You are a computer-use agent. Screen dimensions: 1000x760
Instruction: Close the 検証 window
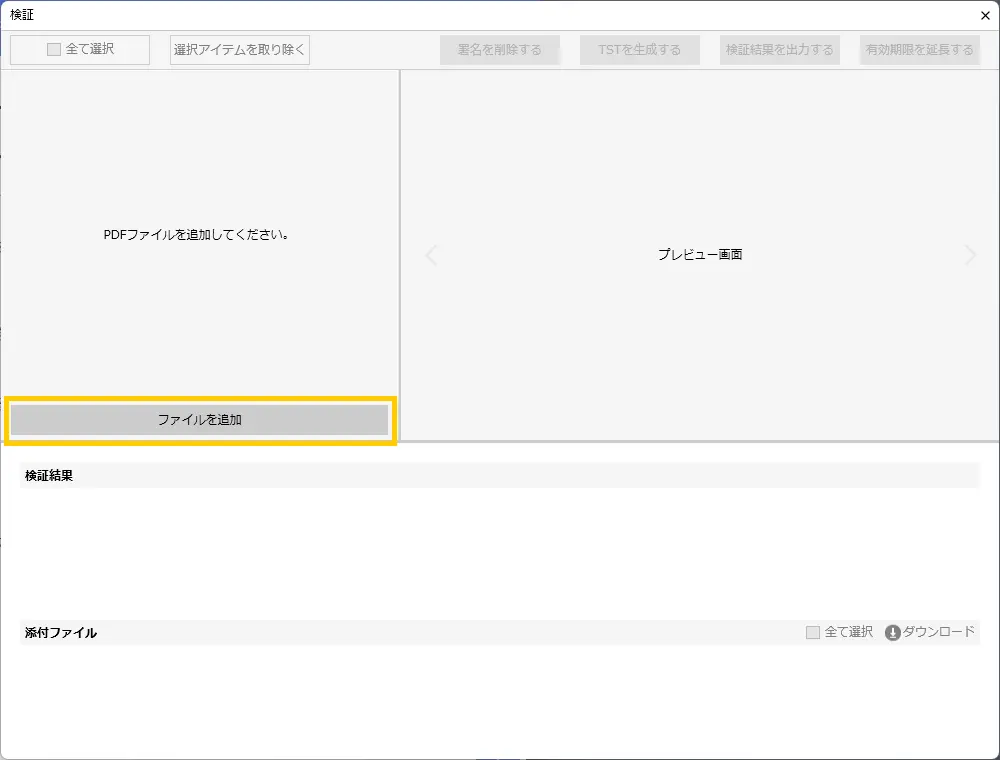click(985, 15)
